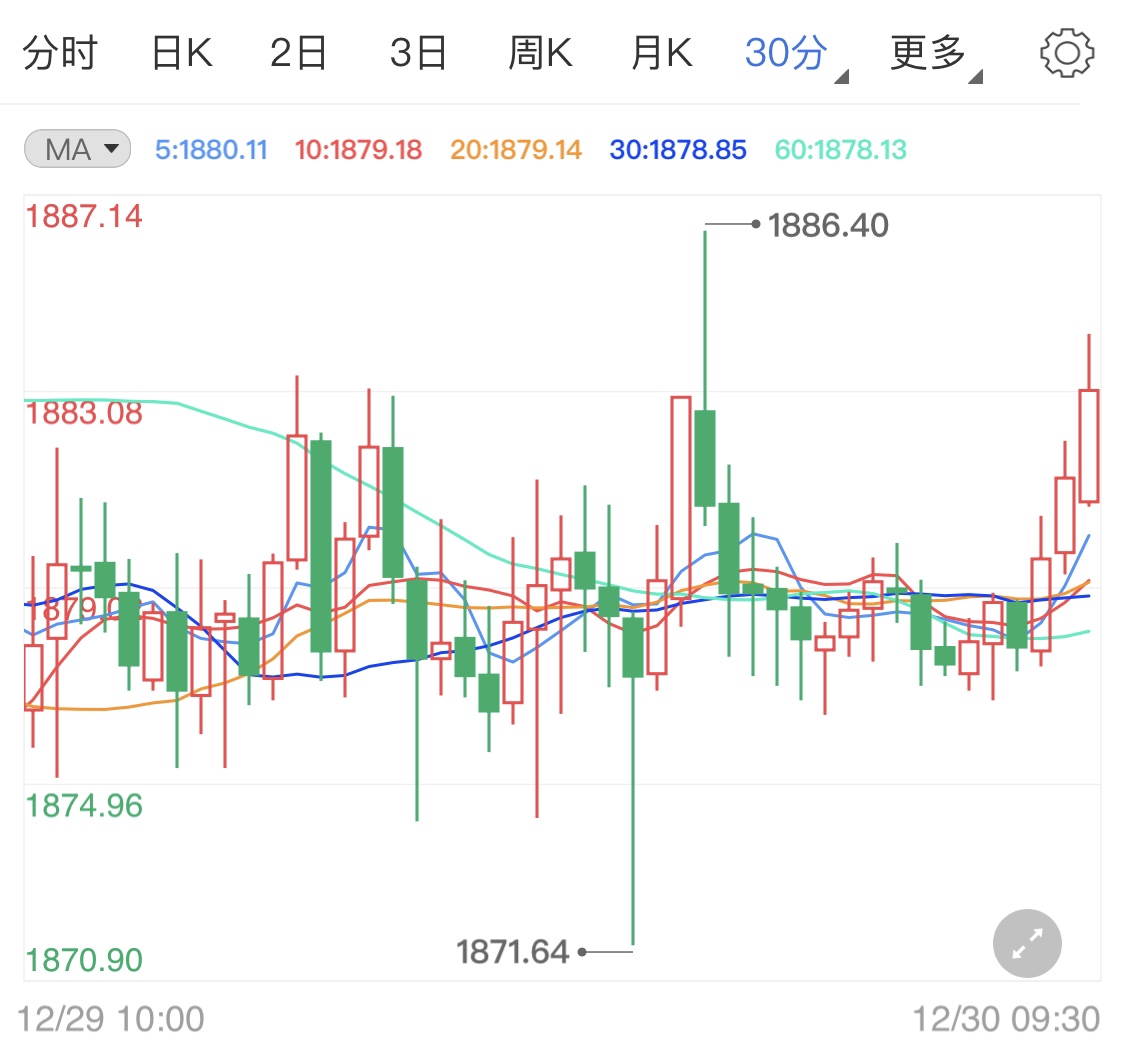
Task: Select the green candle with 1871.64 low wick
Action: coord(633,646)
